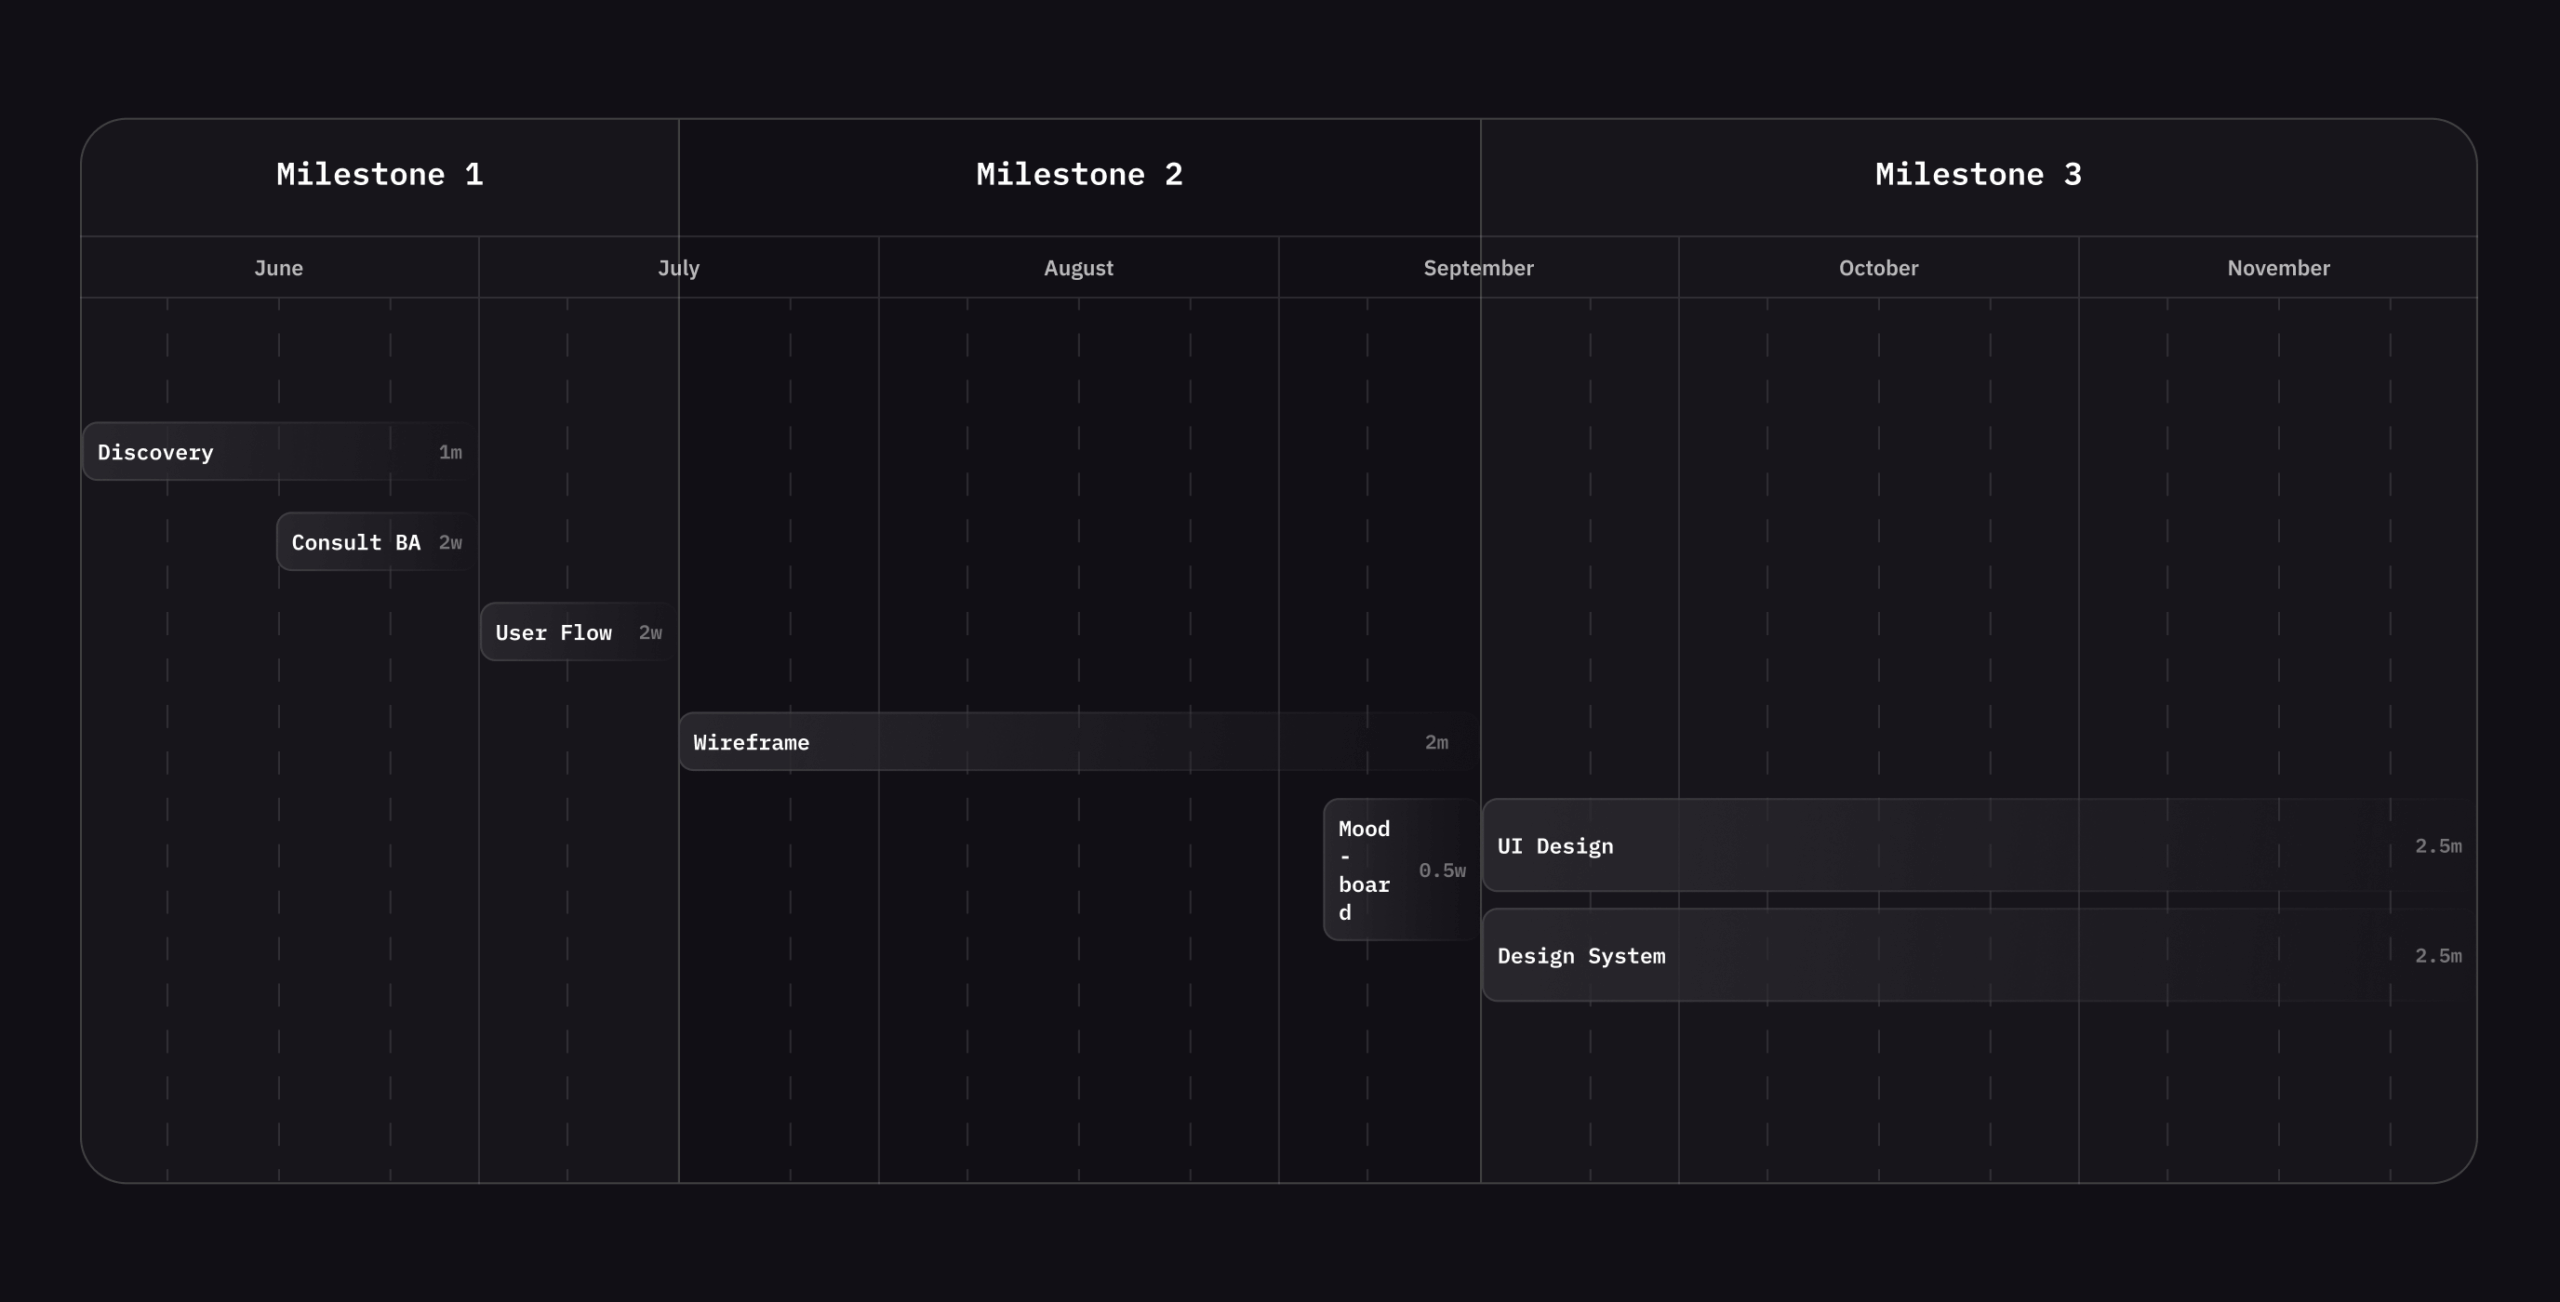The width and height of the screenshot is (2560, 1302).
Task: Open the User Flow task bar
Action: [579, 632]
